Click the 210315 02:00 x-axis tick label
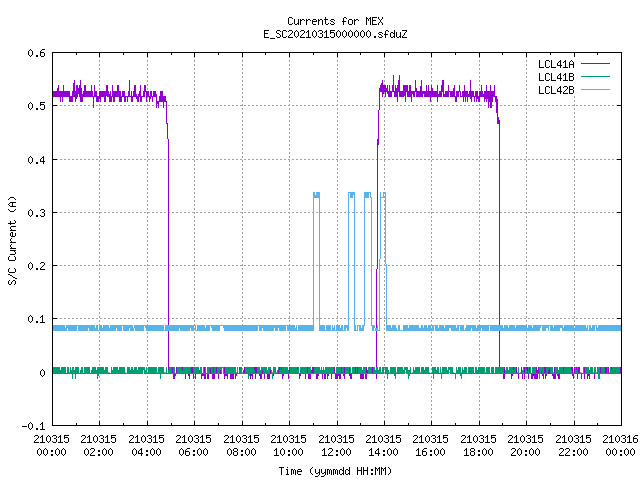This screenshot has height=480, width=640. click(x=98, y=445)
